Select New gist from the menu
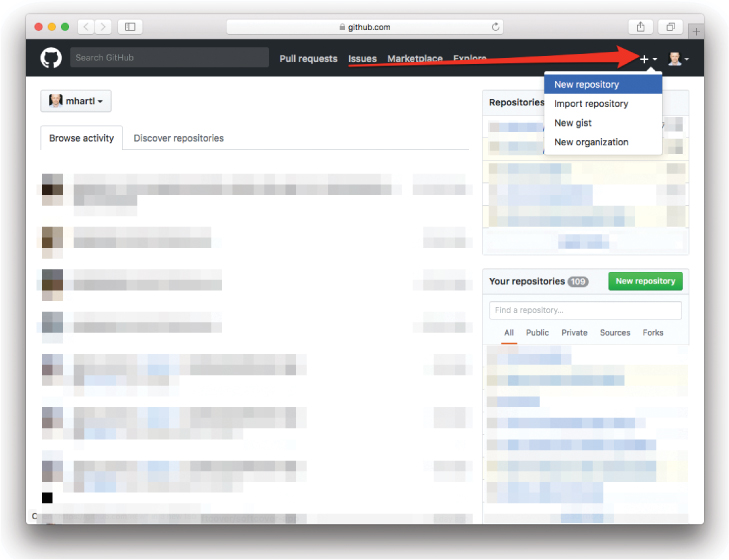This screenshot has height=560, width=729. point(573,123)
